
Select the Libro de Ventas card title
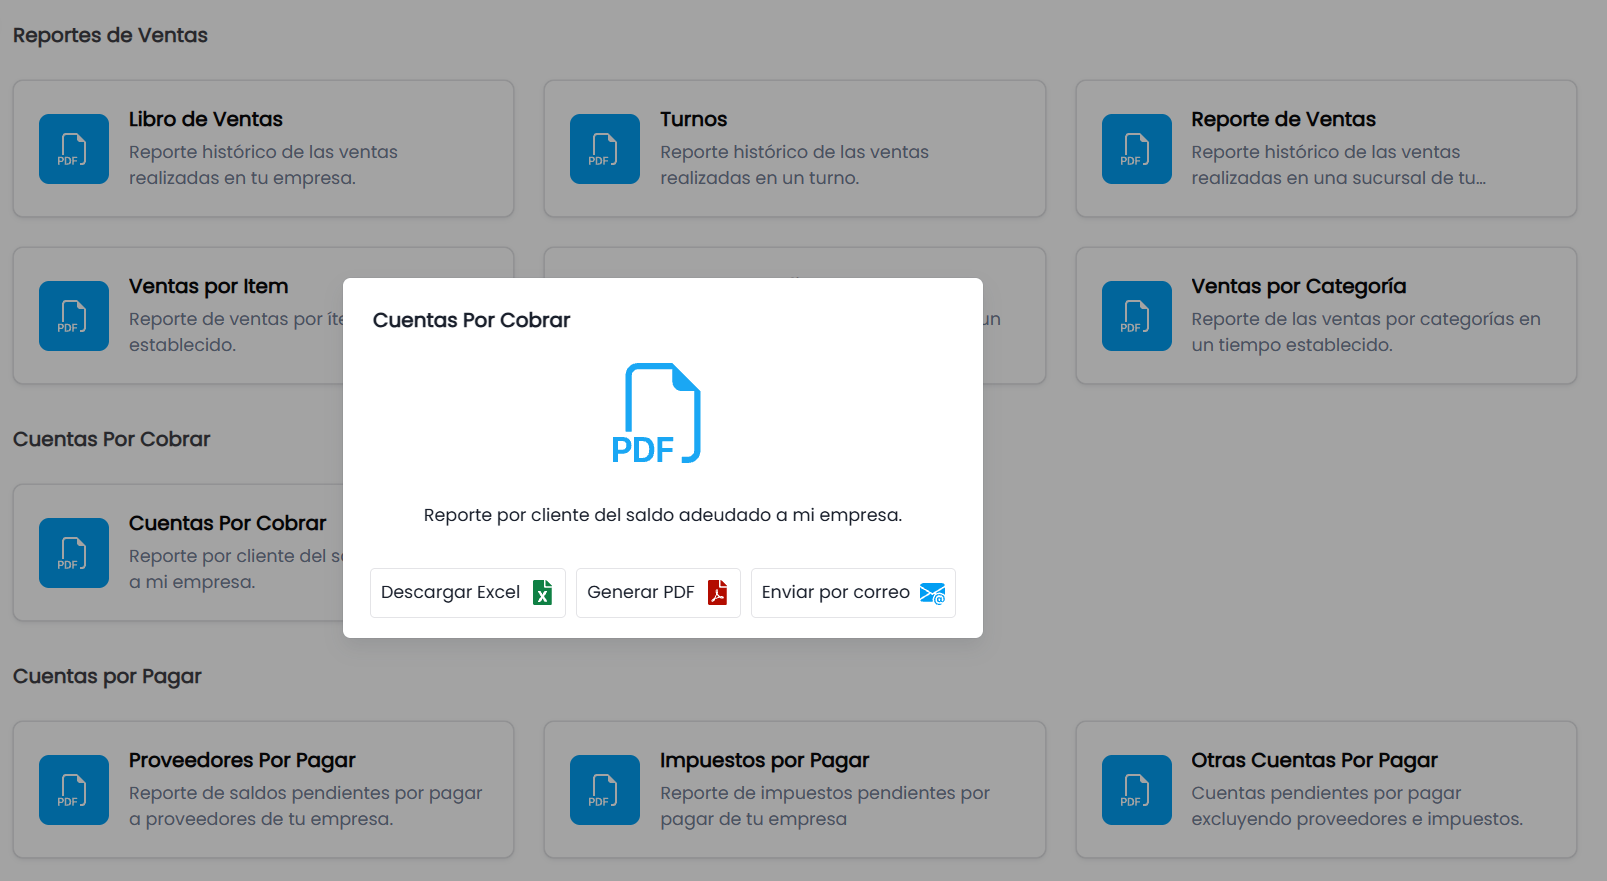[206, 119]
